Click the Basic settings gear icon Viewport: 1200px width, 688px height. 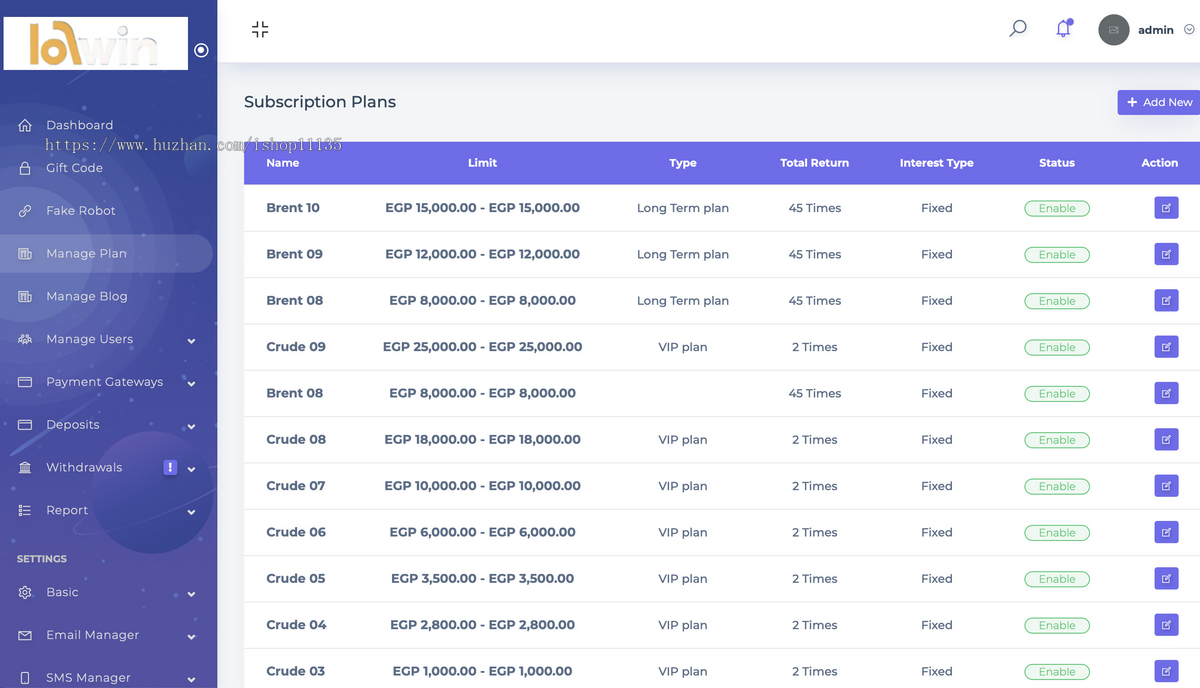[x=25, y=593]
